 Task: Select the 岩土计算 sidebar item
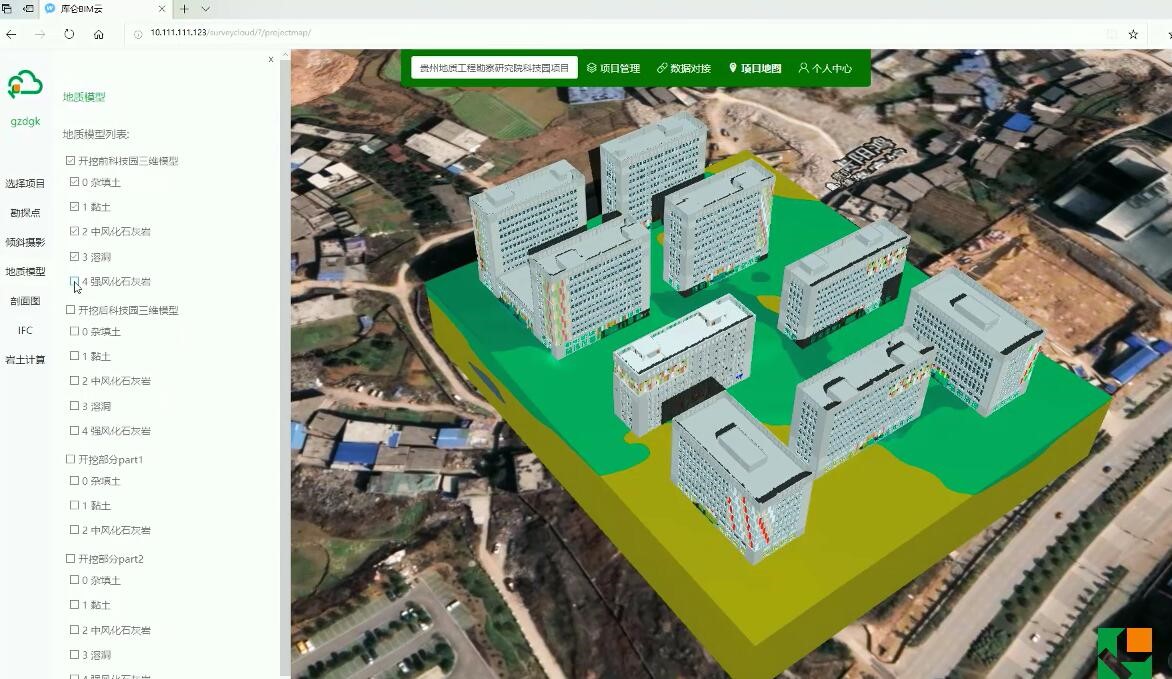[x=25, y=360]
